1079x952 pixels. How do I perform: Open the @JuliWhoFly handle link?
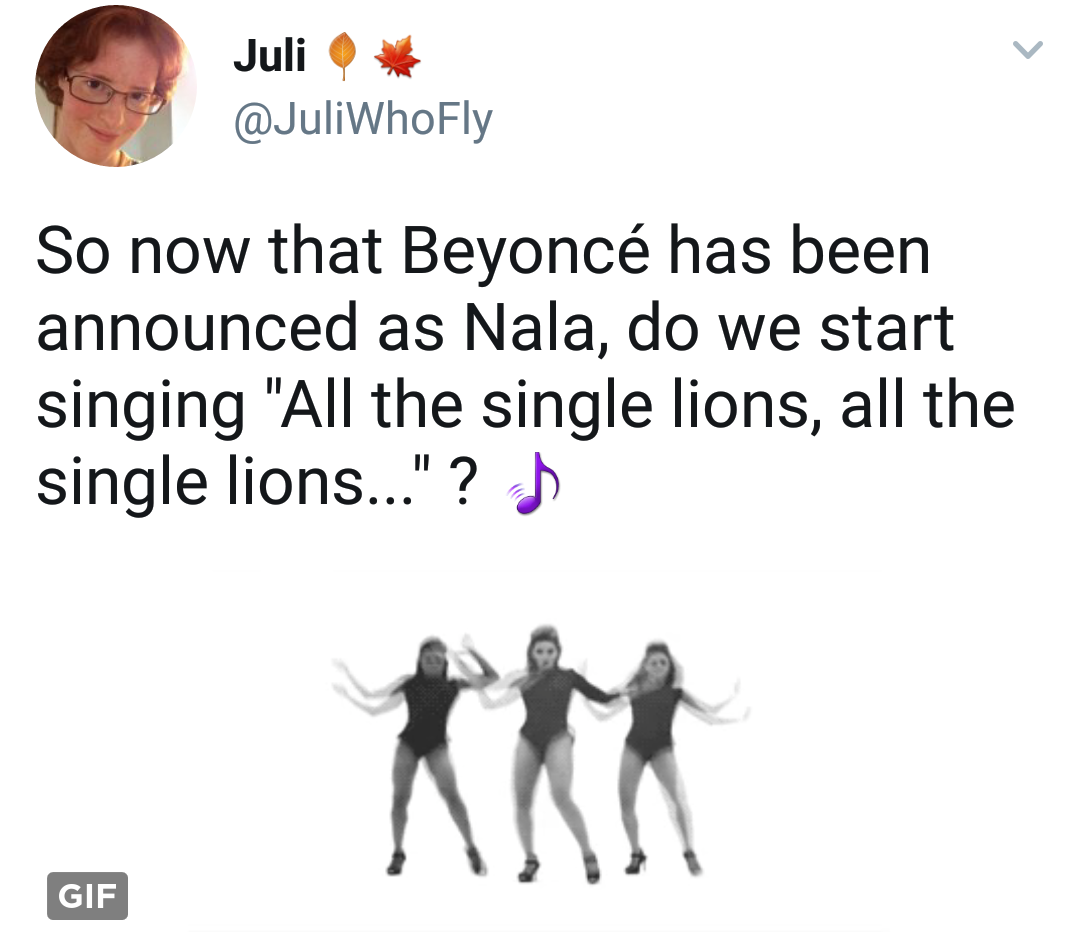pos(363,120)
